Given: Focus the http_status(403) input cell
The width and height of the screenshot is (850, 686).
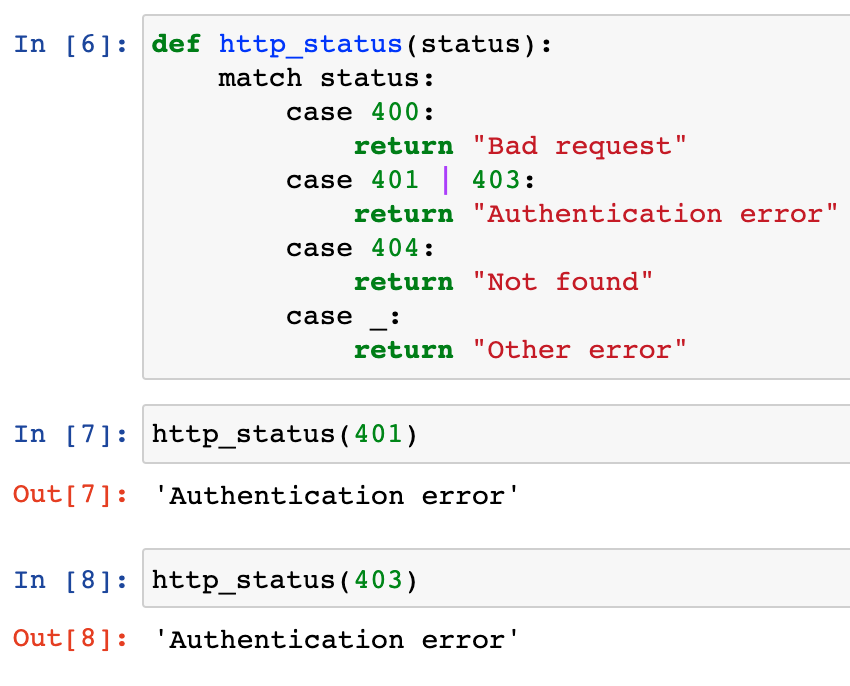Looking at the screenshot, I should pyautogui.click(x=500, y=580).
